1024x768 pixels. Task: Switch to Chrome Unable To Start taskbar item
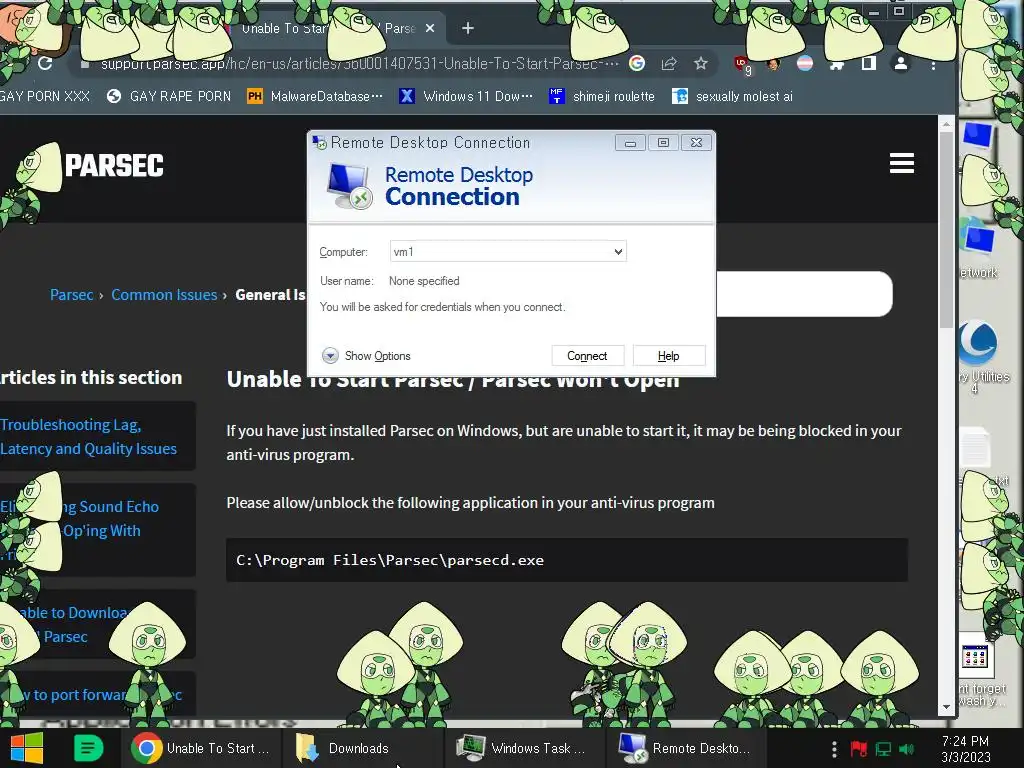[200, 748]
